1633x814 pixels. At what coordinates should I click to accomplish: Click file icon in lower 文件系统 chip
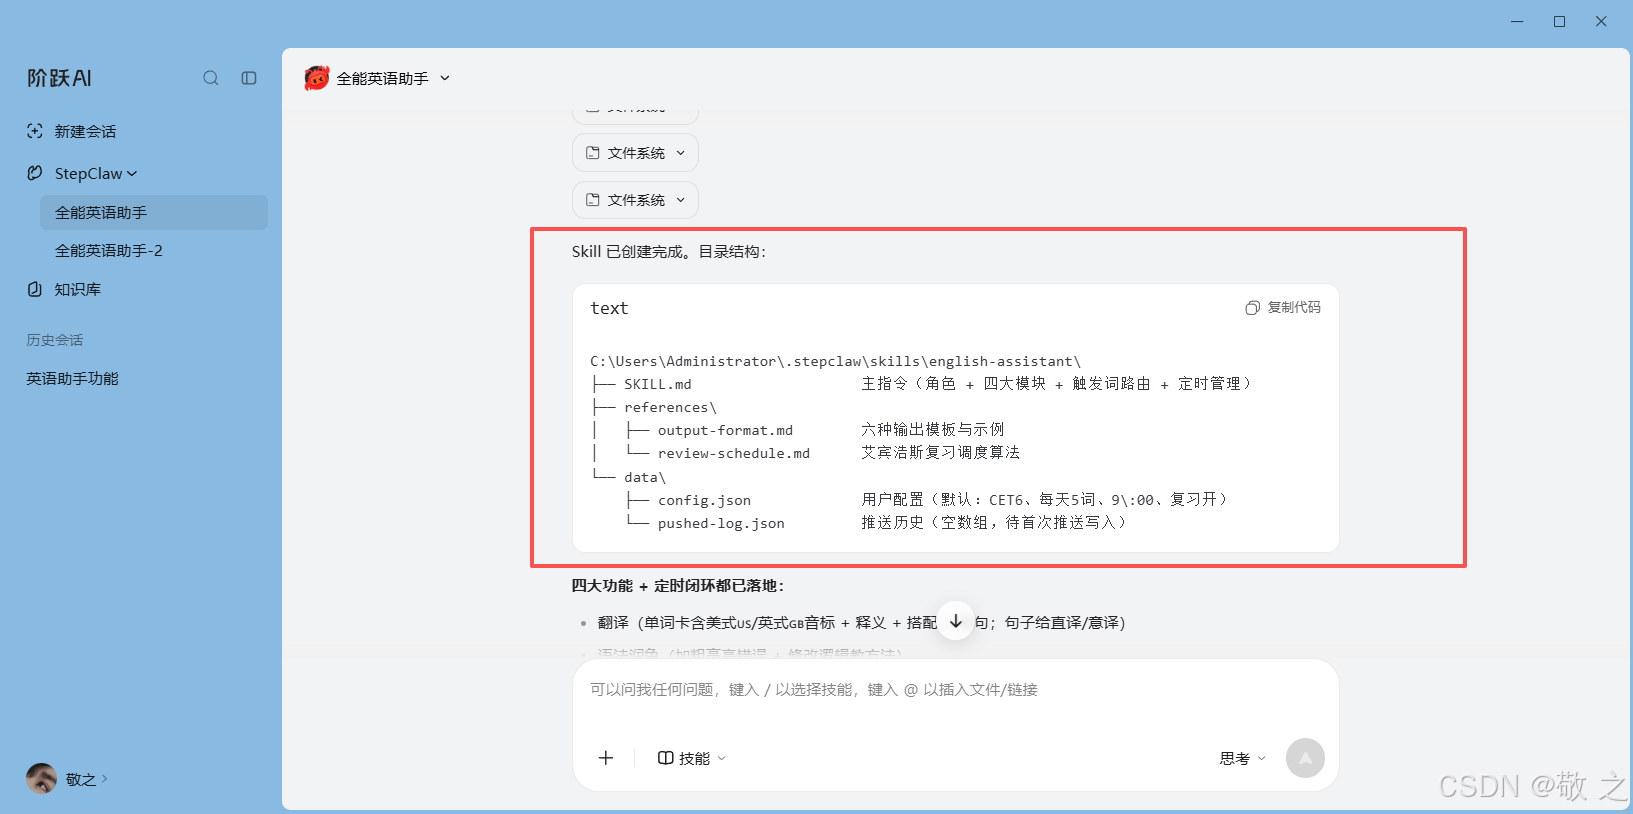click(x=593, y=200)
